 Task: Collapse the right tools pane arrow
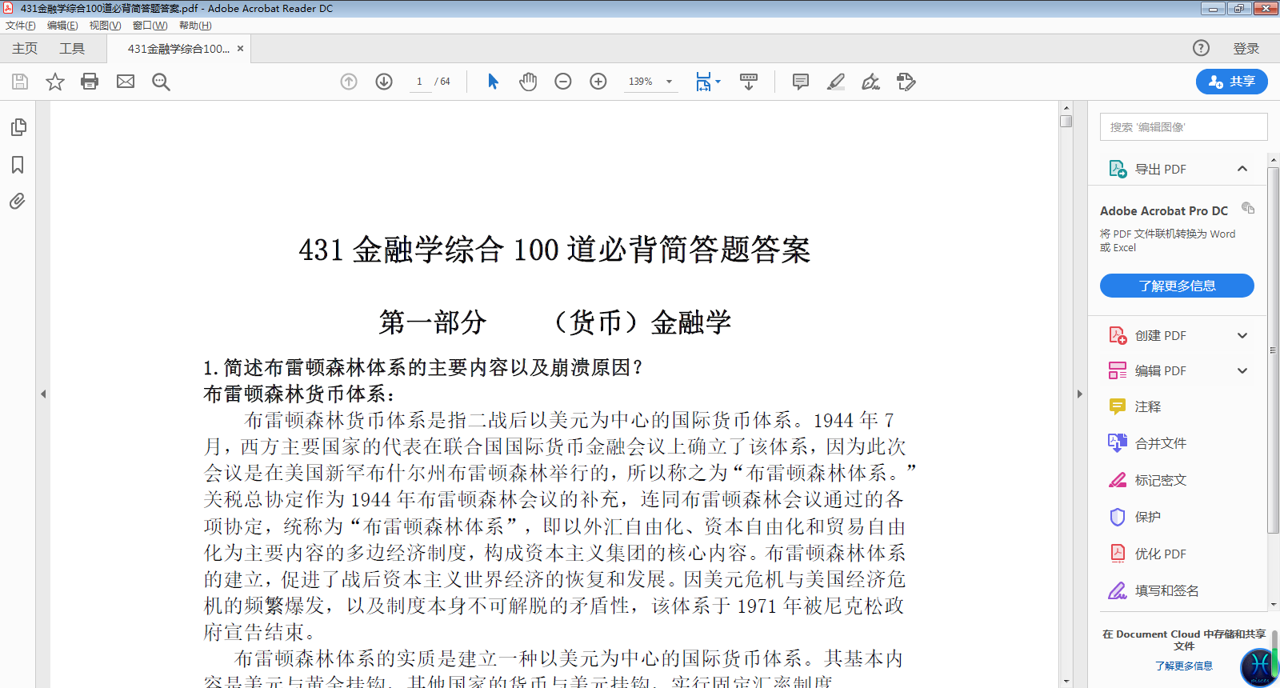(x=1079, y=394)
